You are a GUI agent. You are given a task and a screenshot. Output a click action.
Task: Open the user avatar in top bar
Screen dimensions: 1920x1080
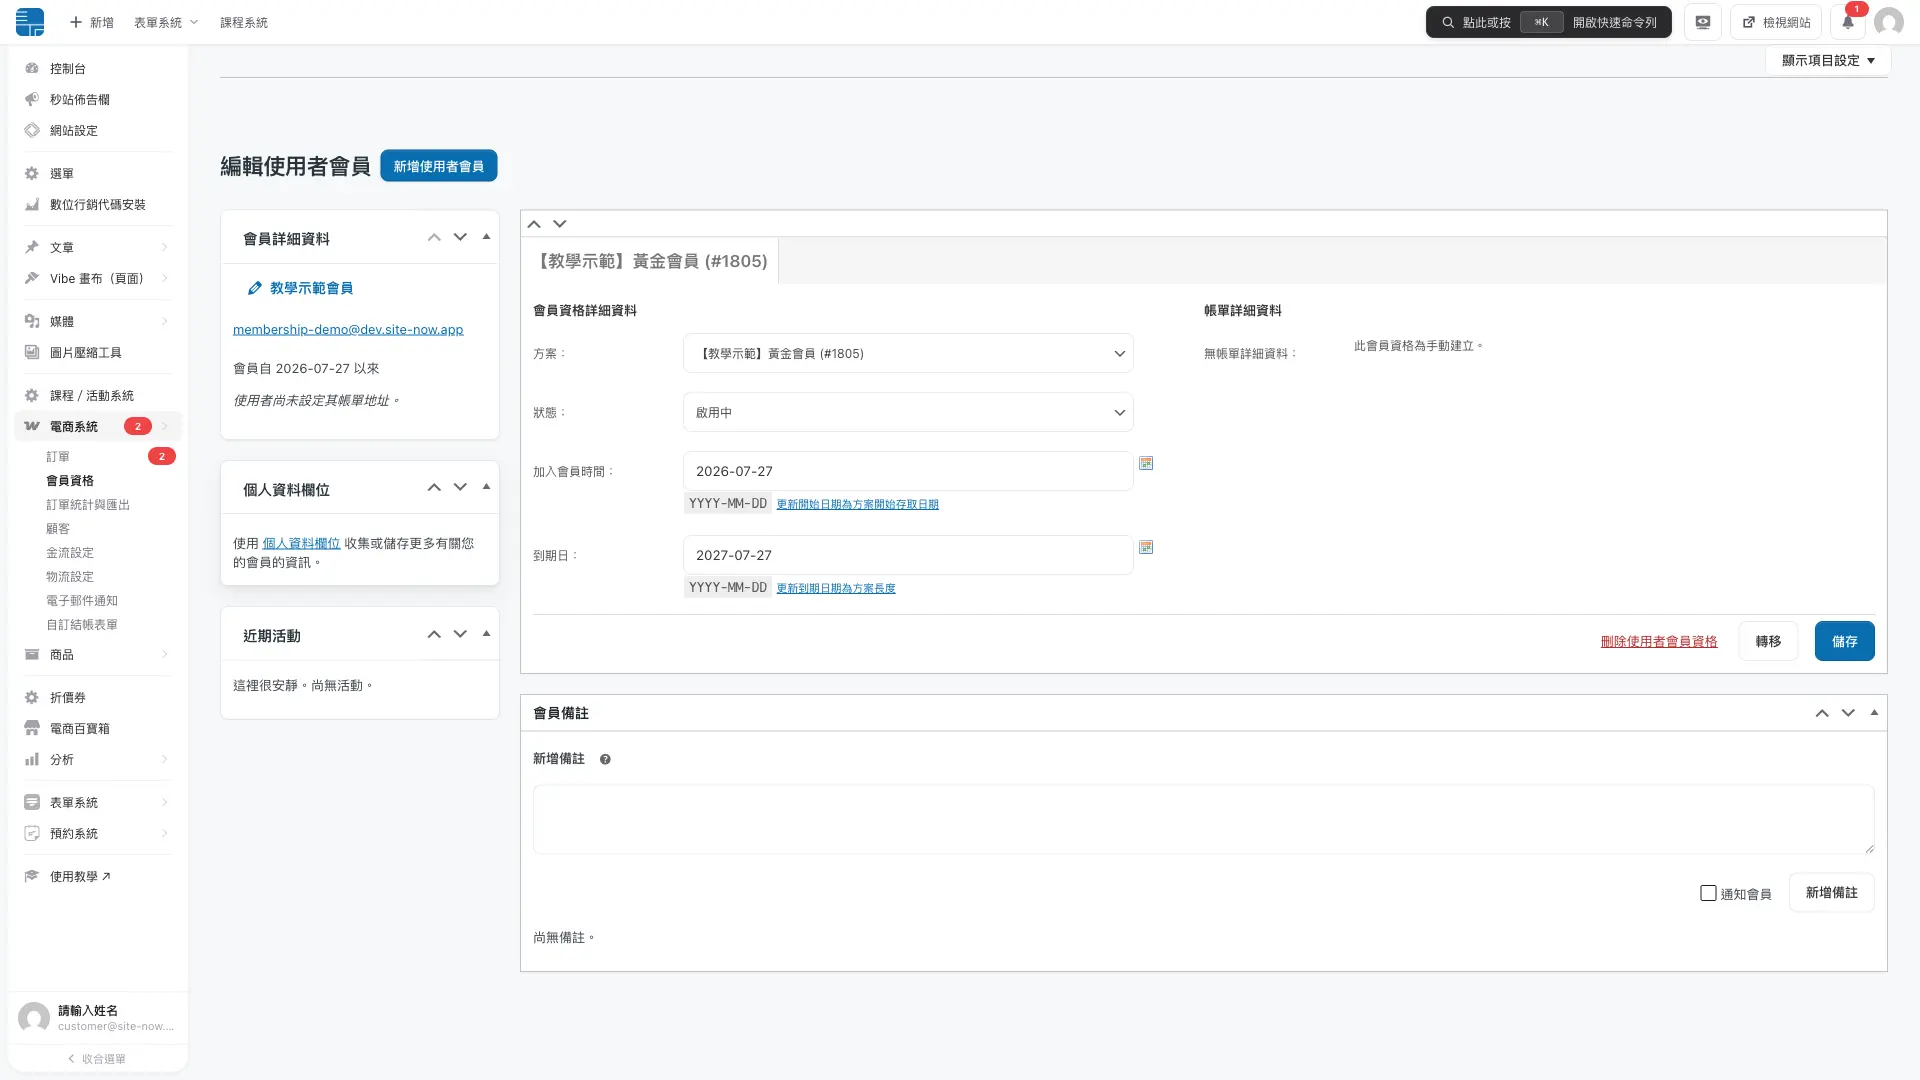click(1888, 22)
